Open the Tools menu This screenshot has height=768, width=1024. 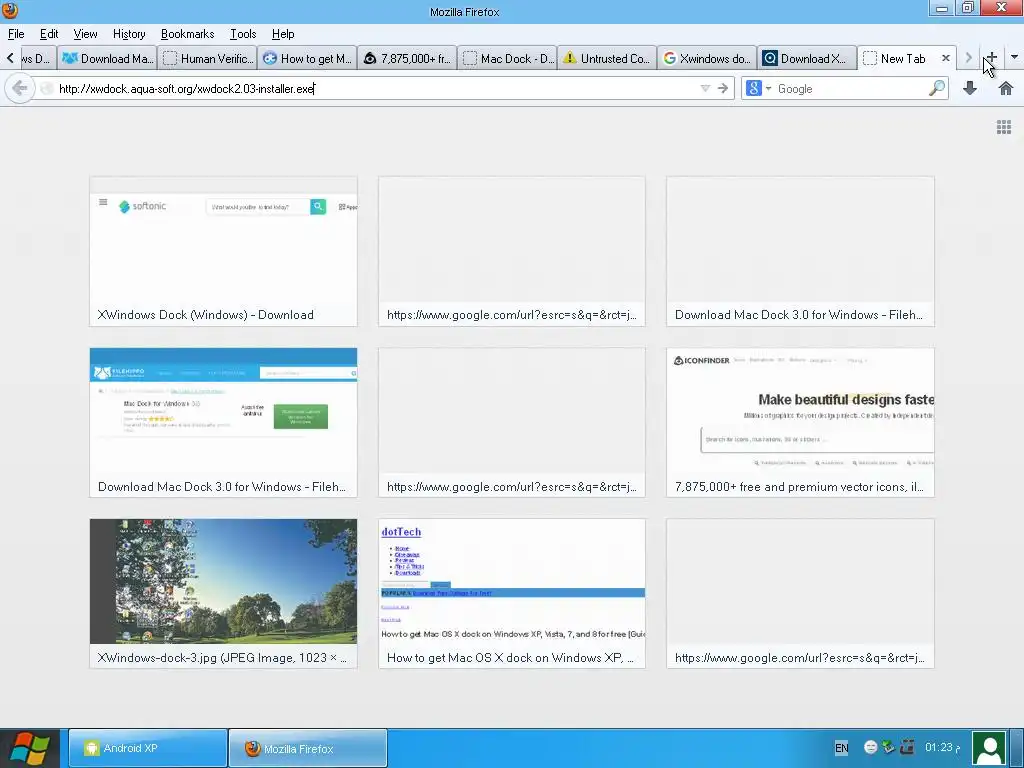[x=243, y=34]
